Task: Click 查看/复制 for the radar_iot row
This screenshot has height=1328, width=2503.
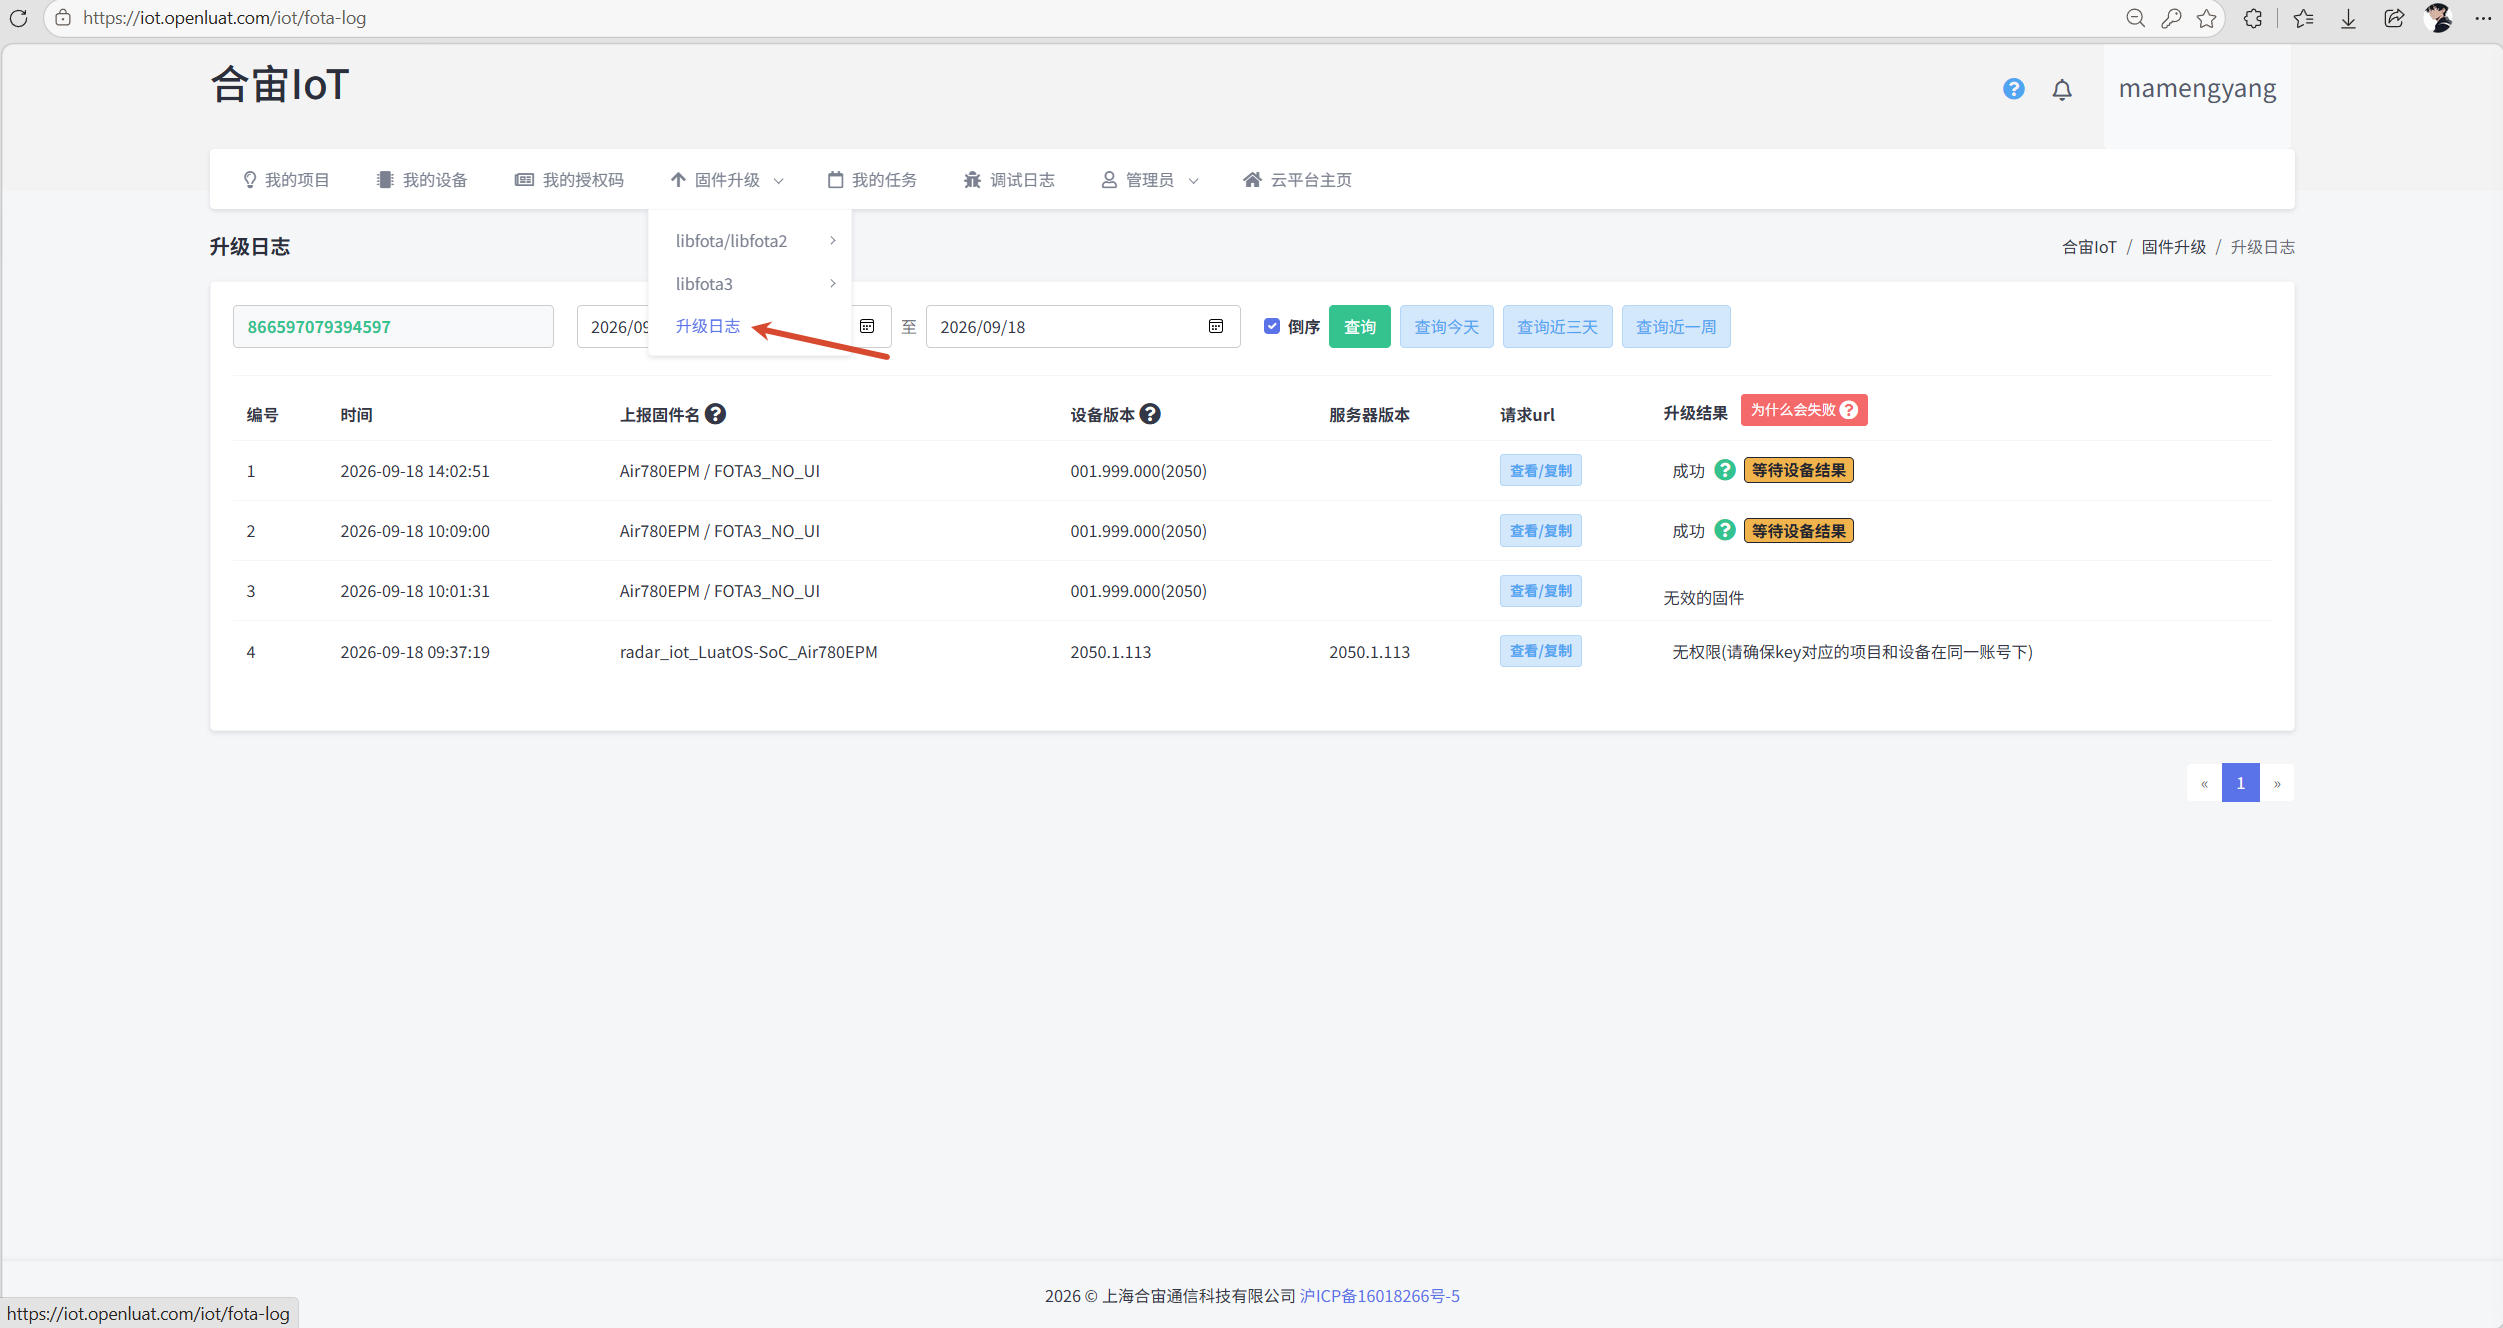Action: 1541,651
